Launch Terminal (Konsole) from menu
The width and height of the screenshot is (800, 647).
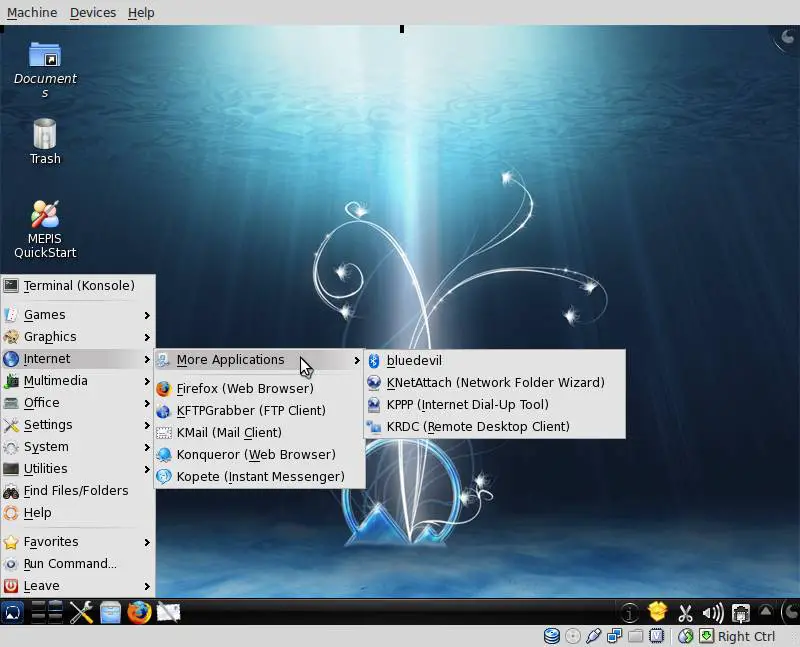(x=78, y=285)
